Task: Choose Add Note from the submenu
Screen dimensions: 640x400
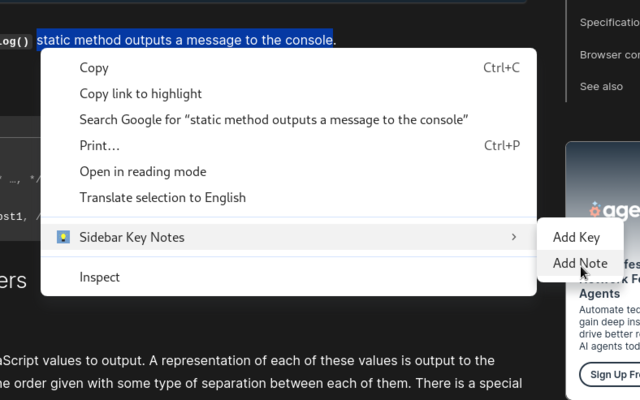Action: pos(580,264)
